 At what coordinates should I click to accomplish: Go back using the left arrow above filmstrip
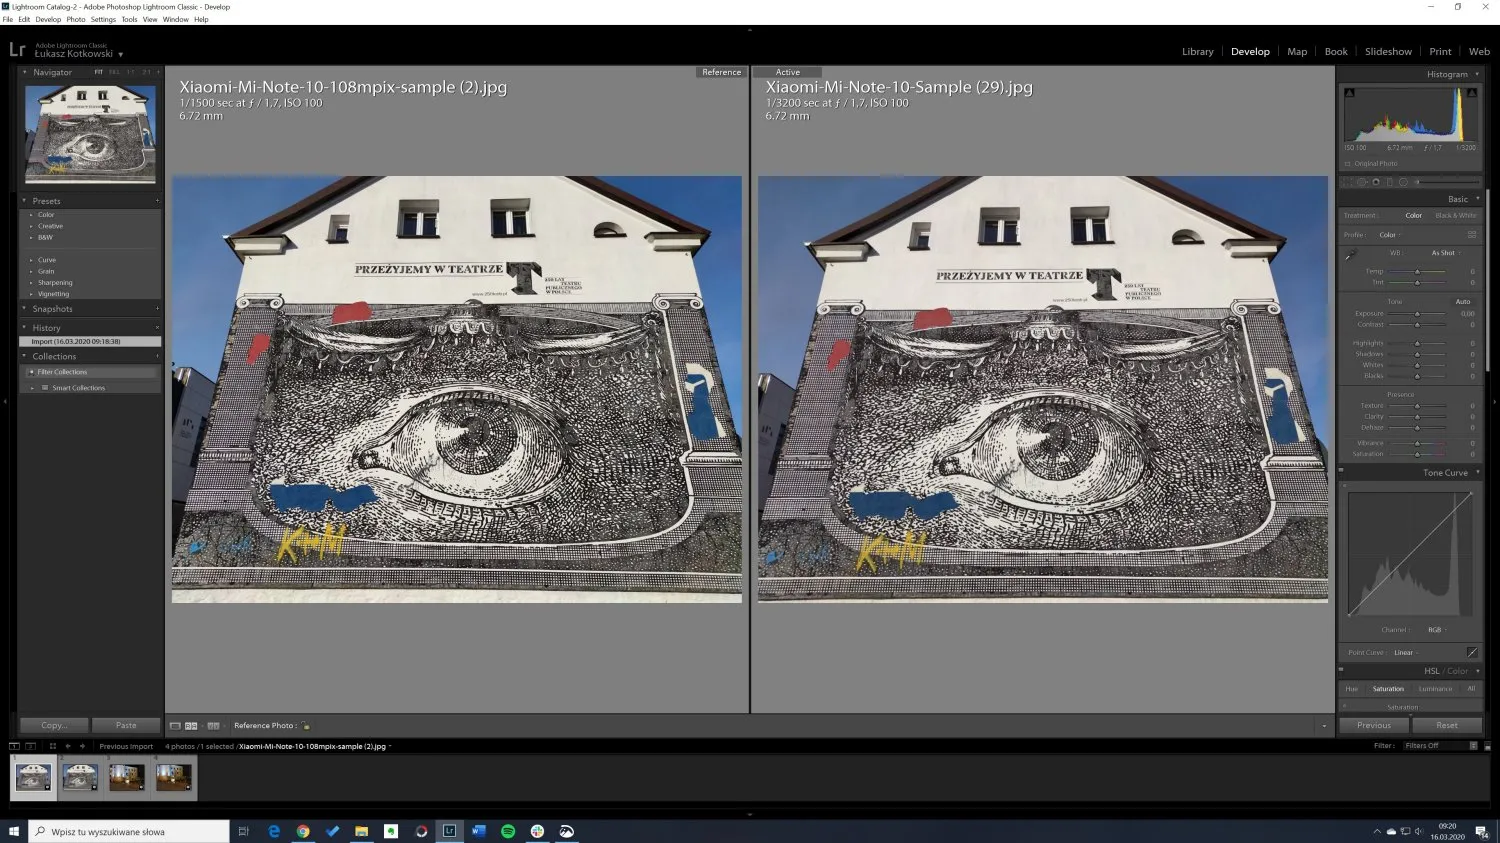(68, 746)
